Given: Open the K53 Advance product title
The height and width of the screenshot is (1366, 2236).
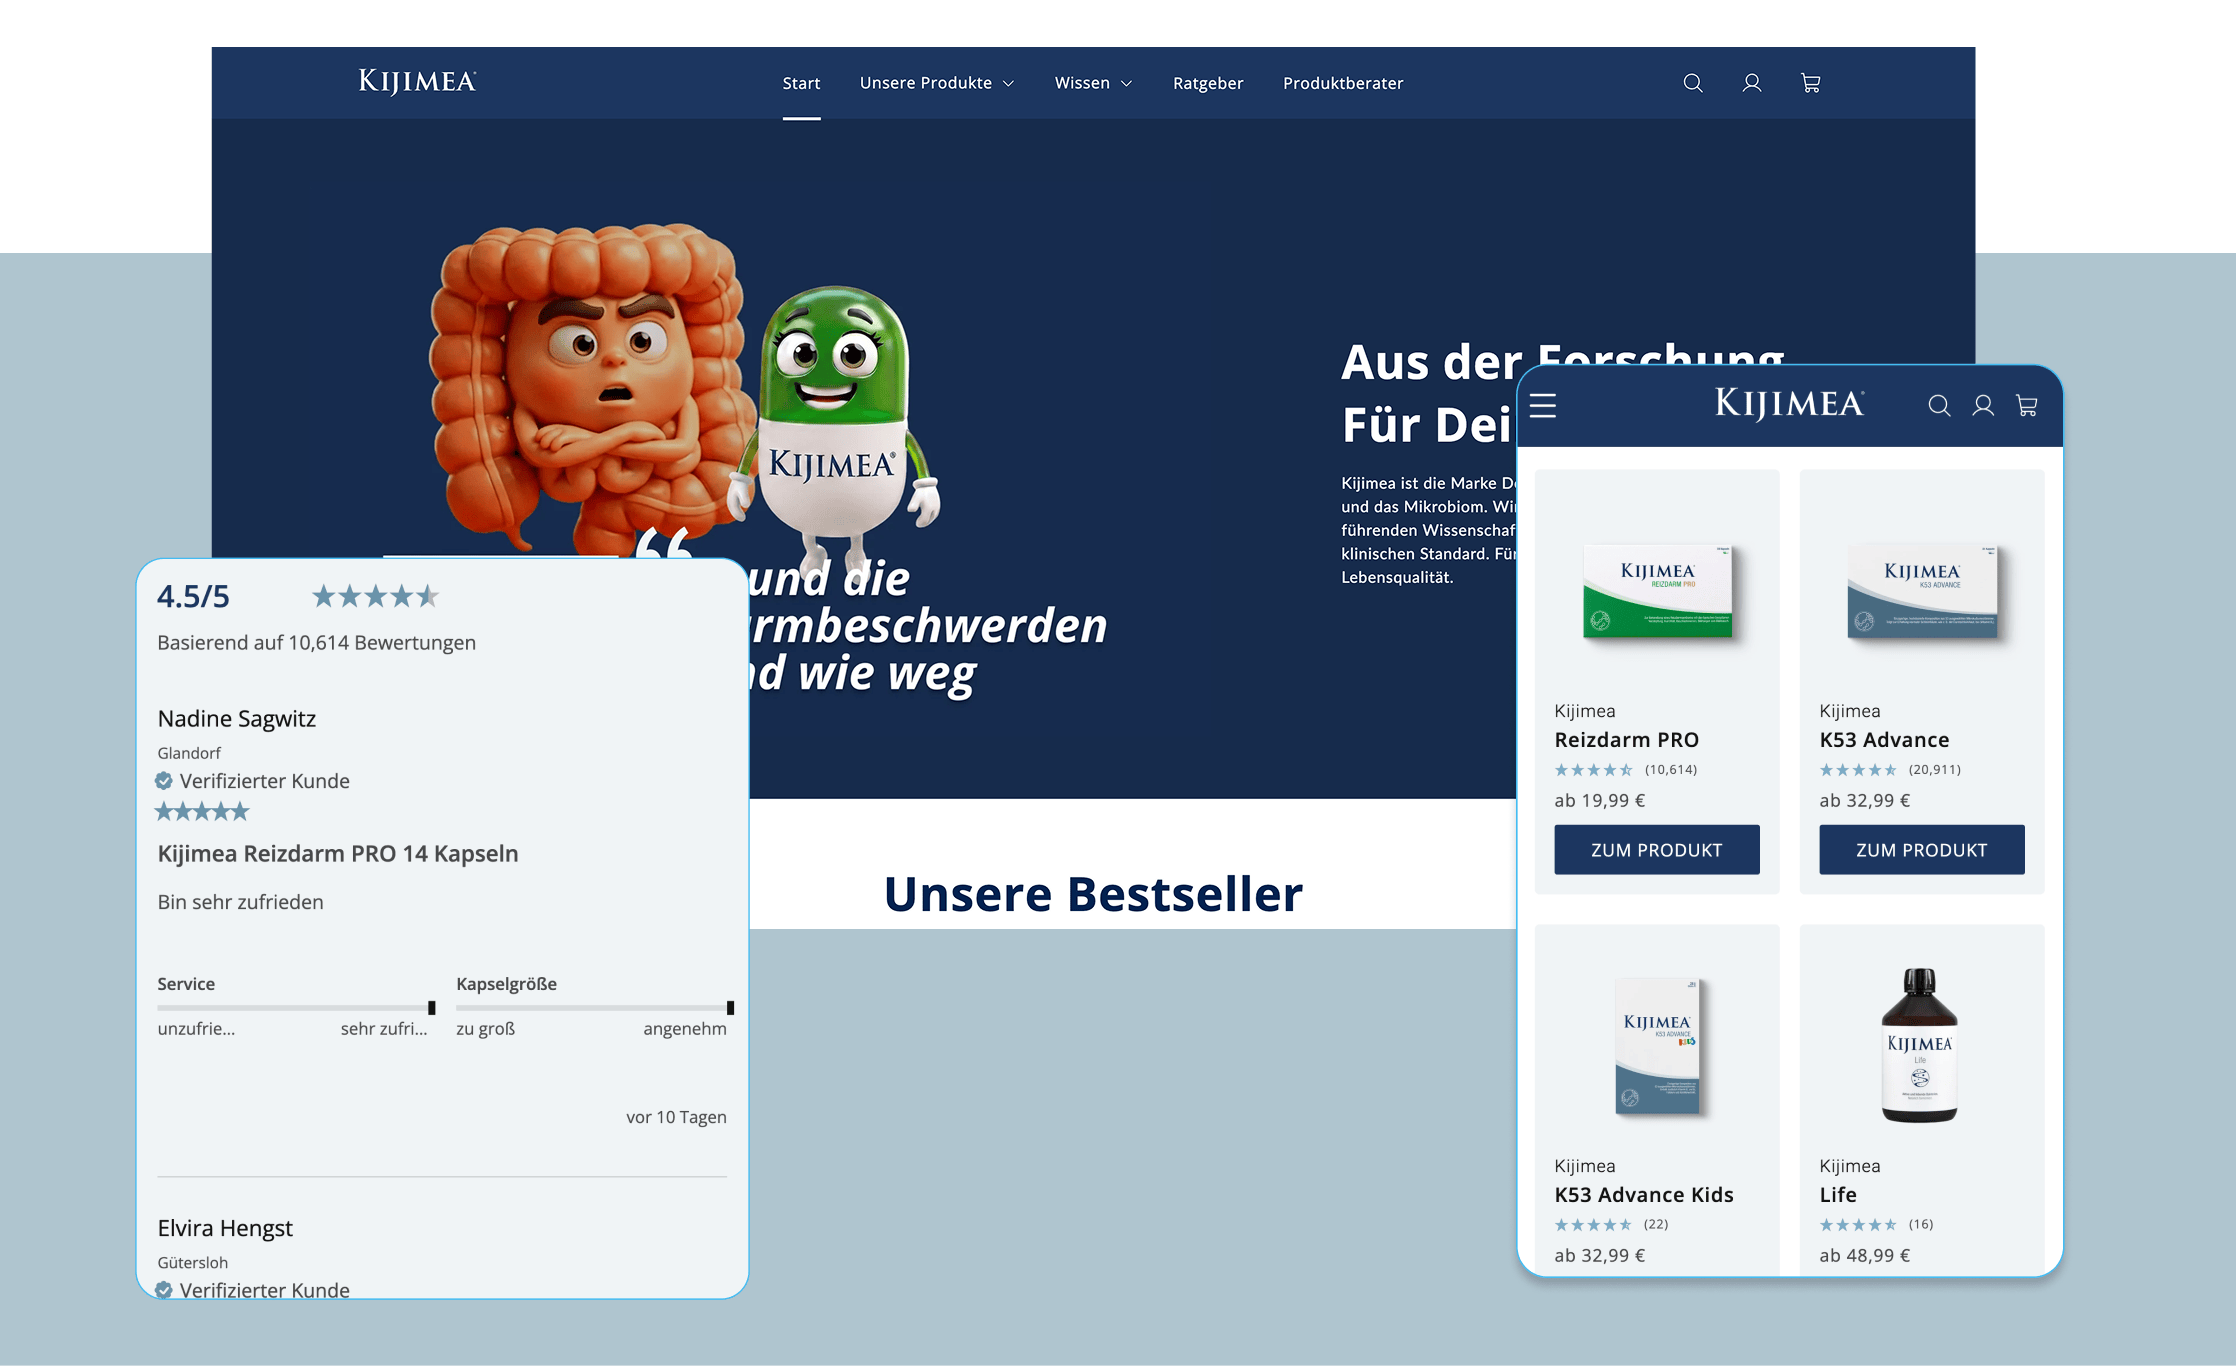Looking at the screenshot, I should point(1884,739).
